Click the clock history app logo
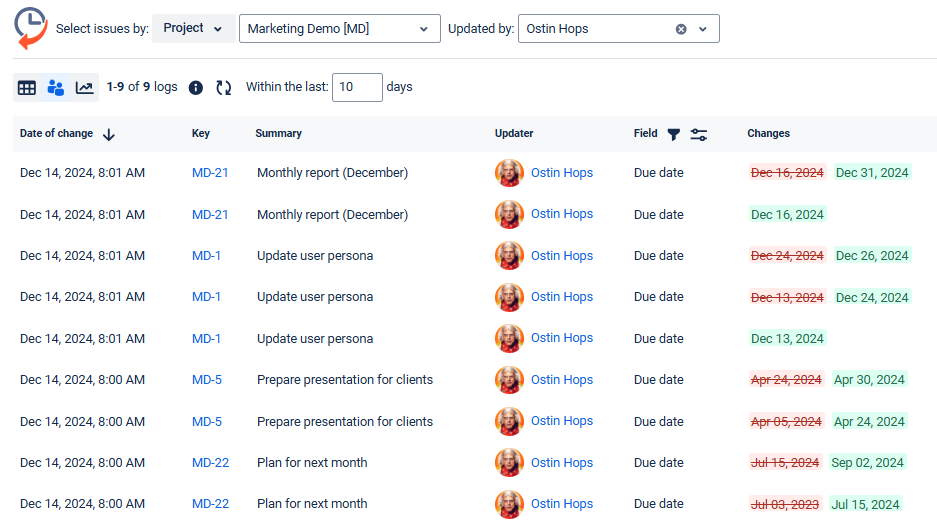The width and height of the screenshot is (937, 528). (x=30, y=27)
